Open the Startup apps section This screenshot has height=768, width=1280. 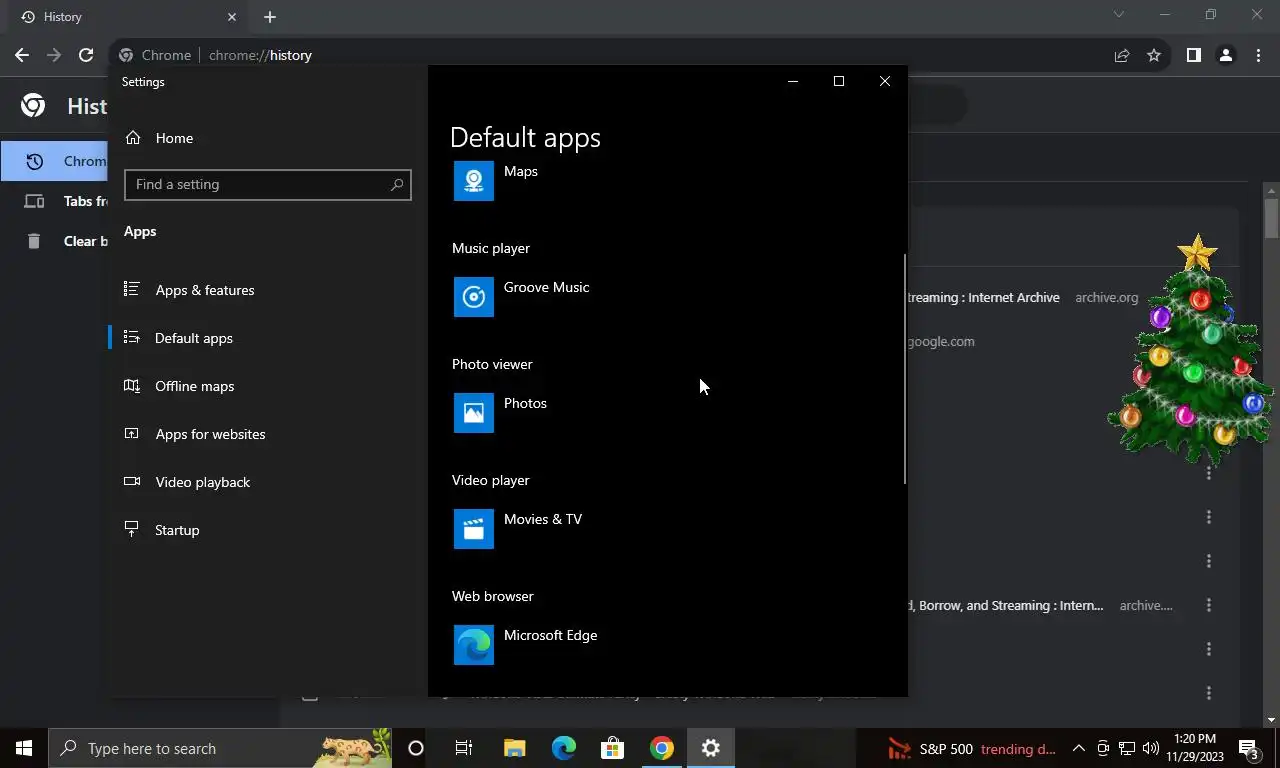[177, 530]
